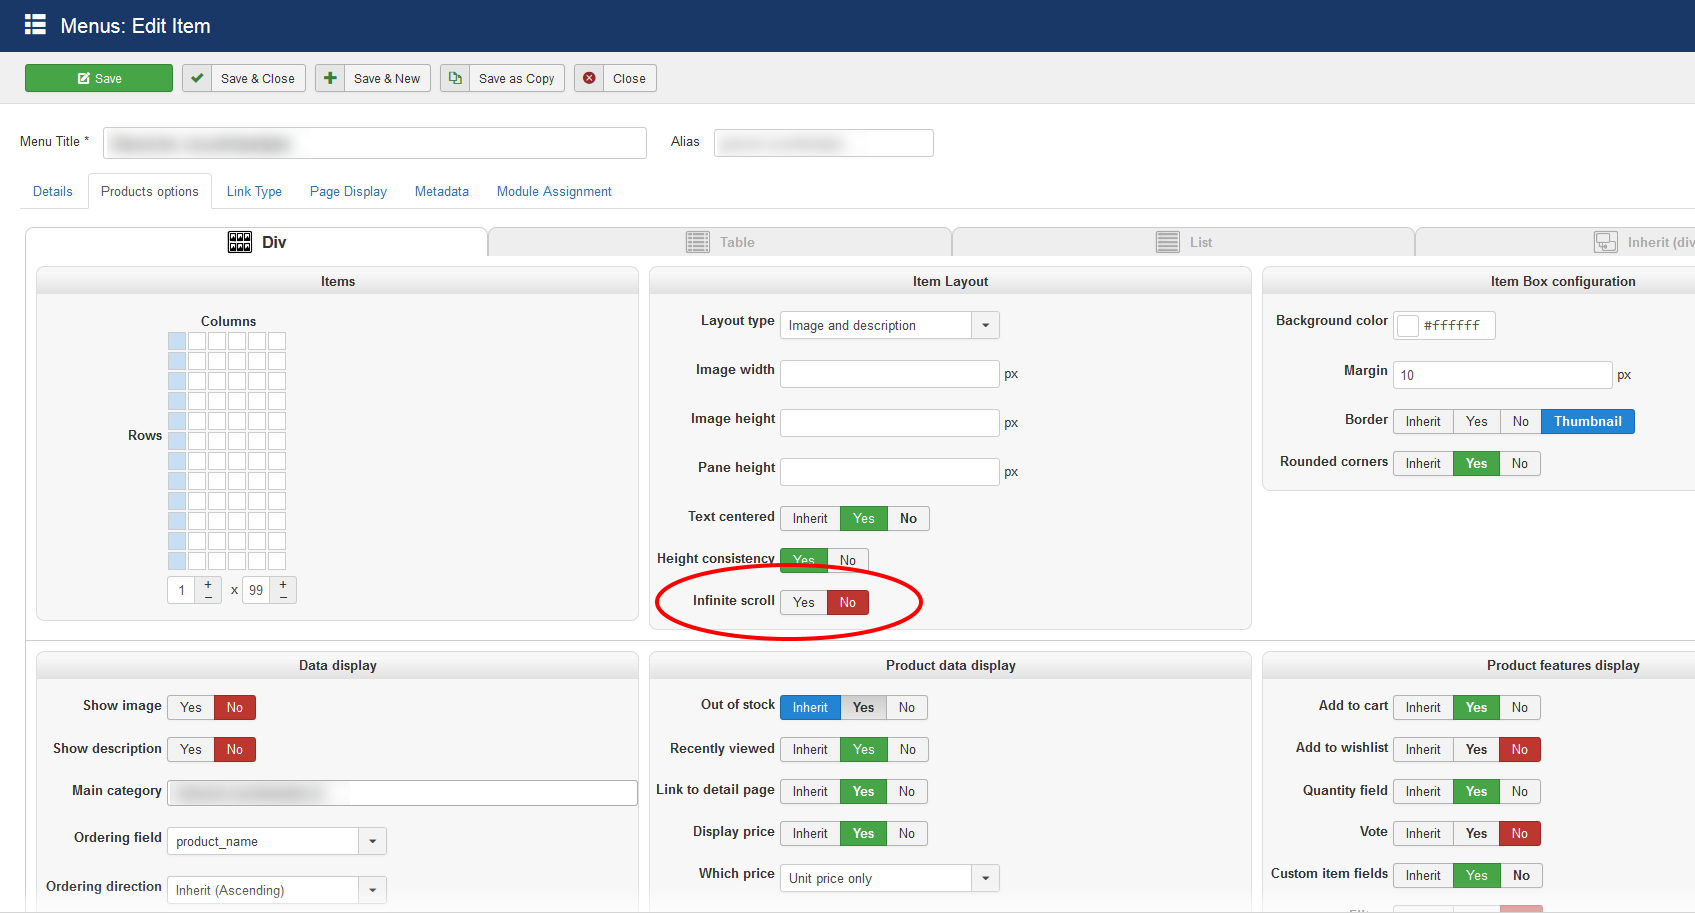Click the Background color swatch
The image size is (1695, 913).
pyautogui.click(x=1408, y=325)
